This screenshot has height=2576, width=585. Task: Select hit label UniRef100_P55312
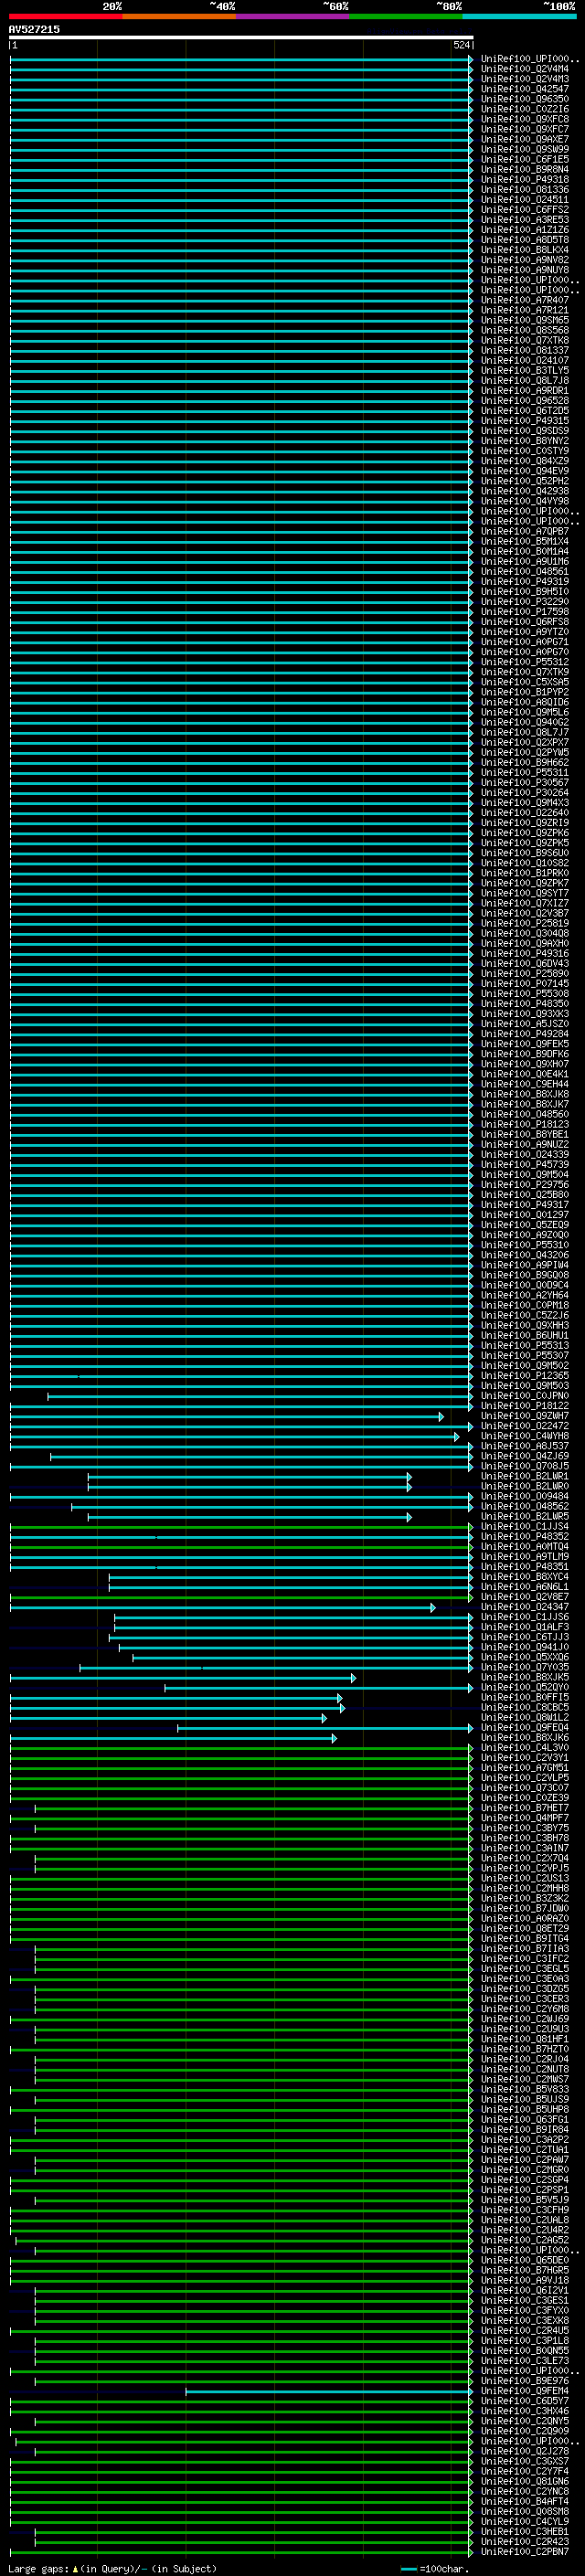[x=525, y=662]
